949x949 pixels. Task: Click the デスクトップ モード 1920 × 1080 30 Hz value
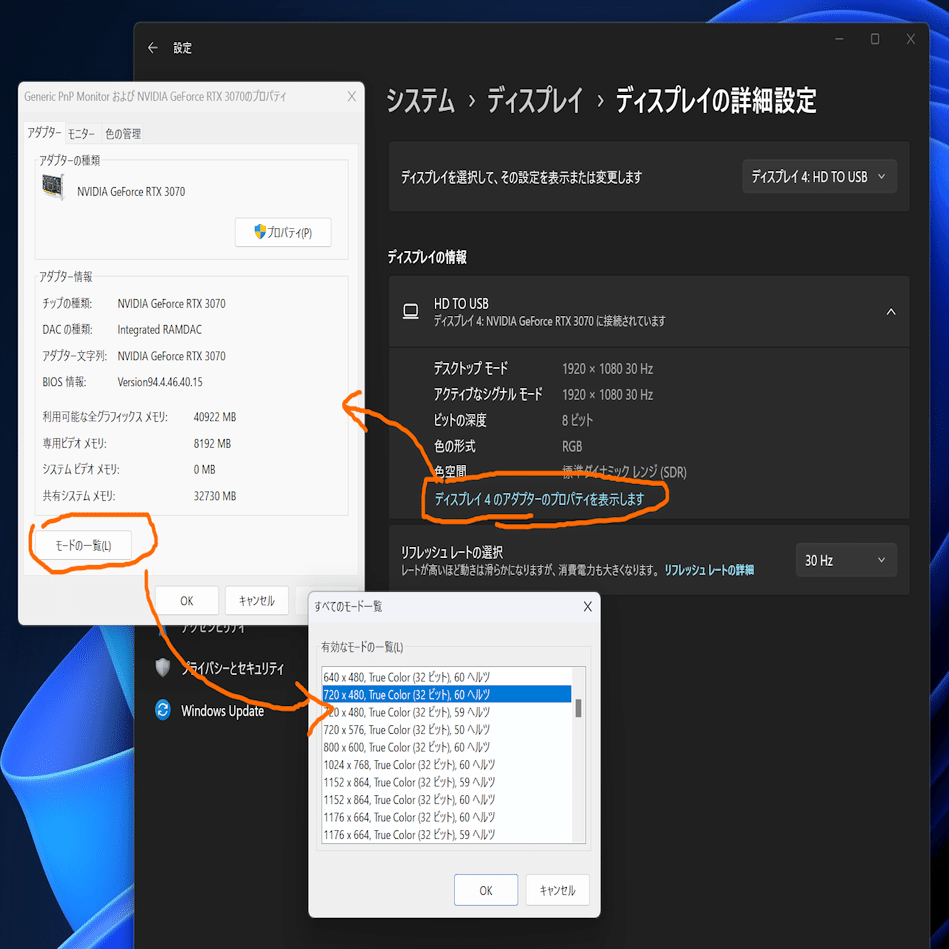click(607, 369)
